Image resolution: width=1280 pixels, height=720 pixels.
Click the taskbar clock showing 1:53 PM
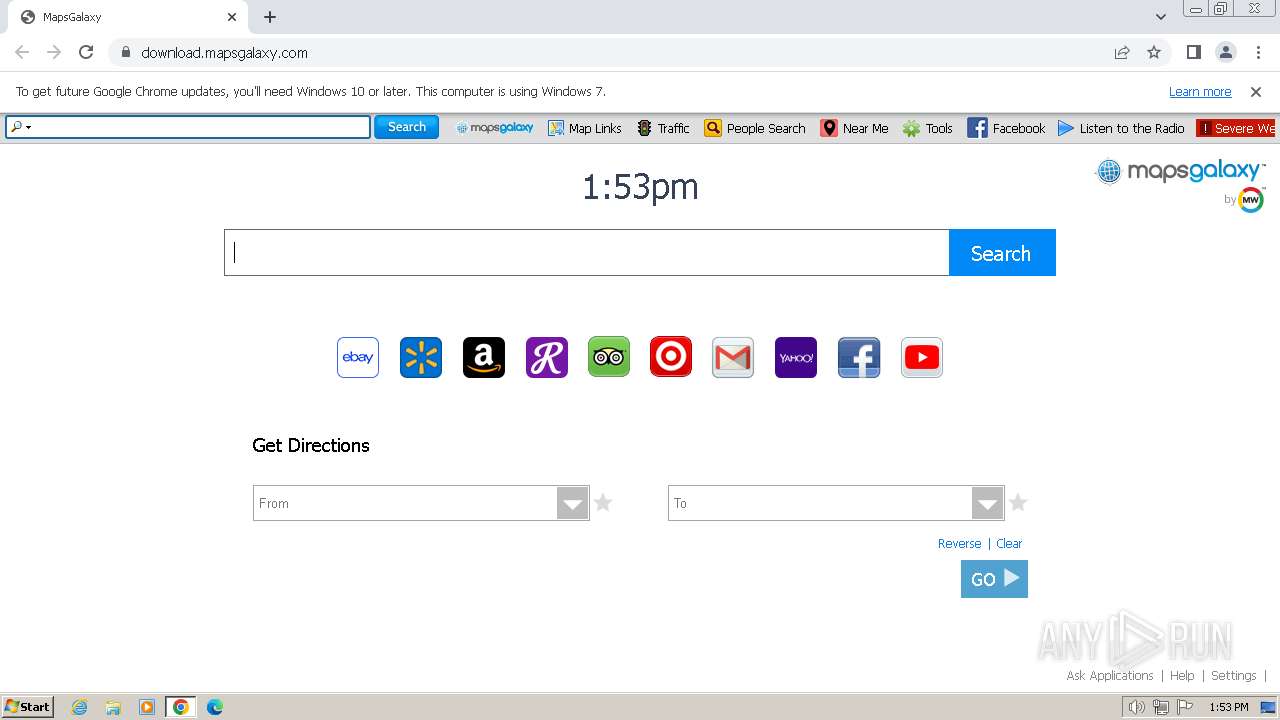click(1228, 707)
